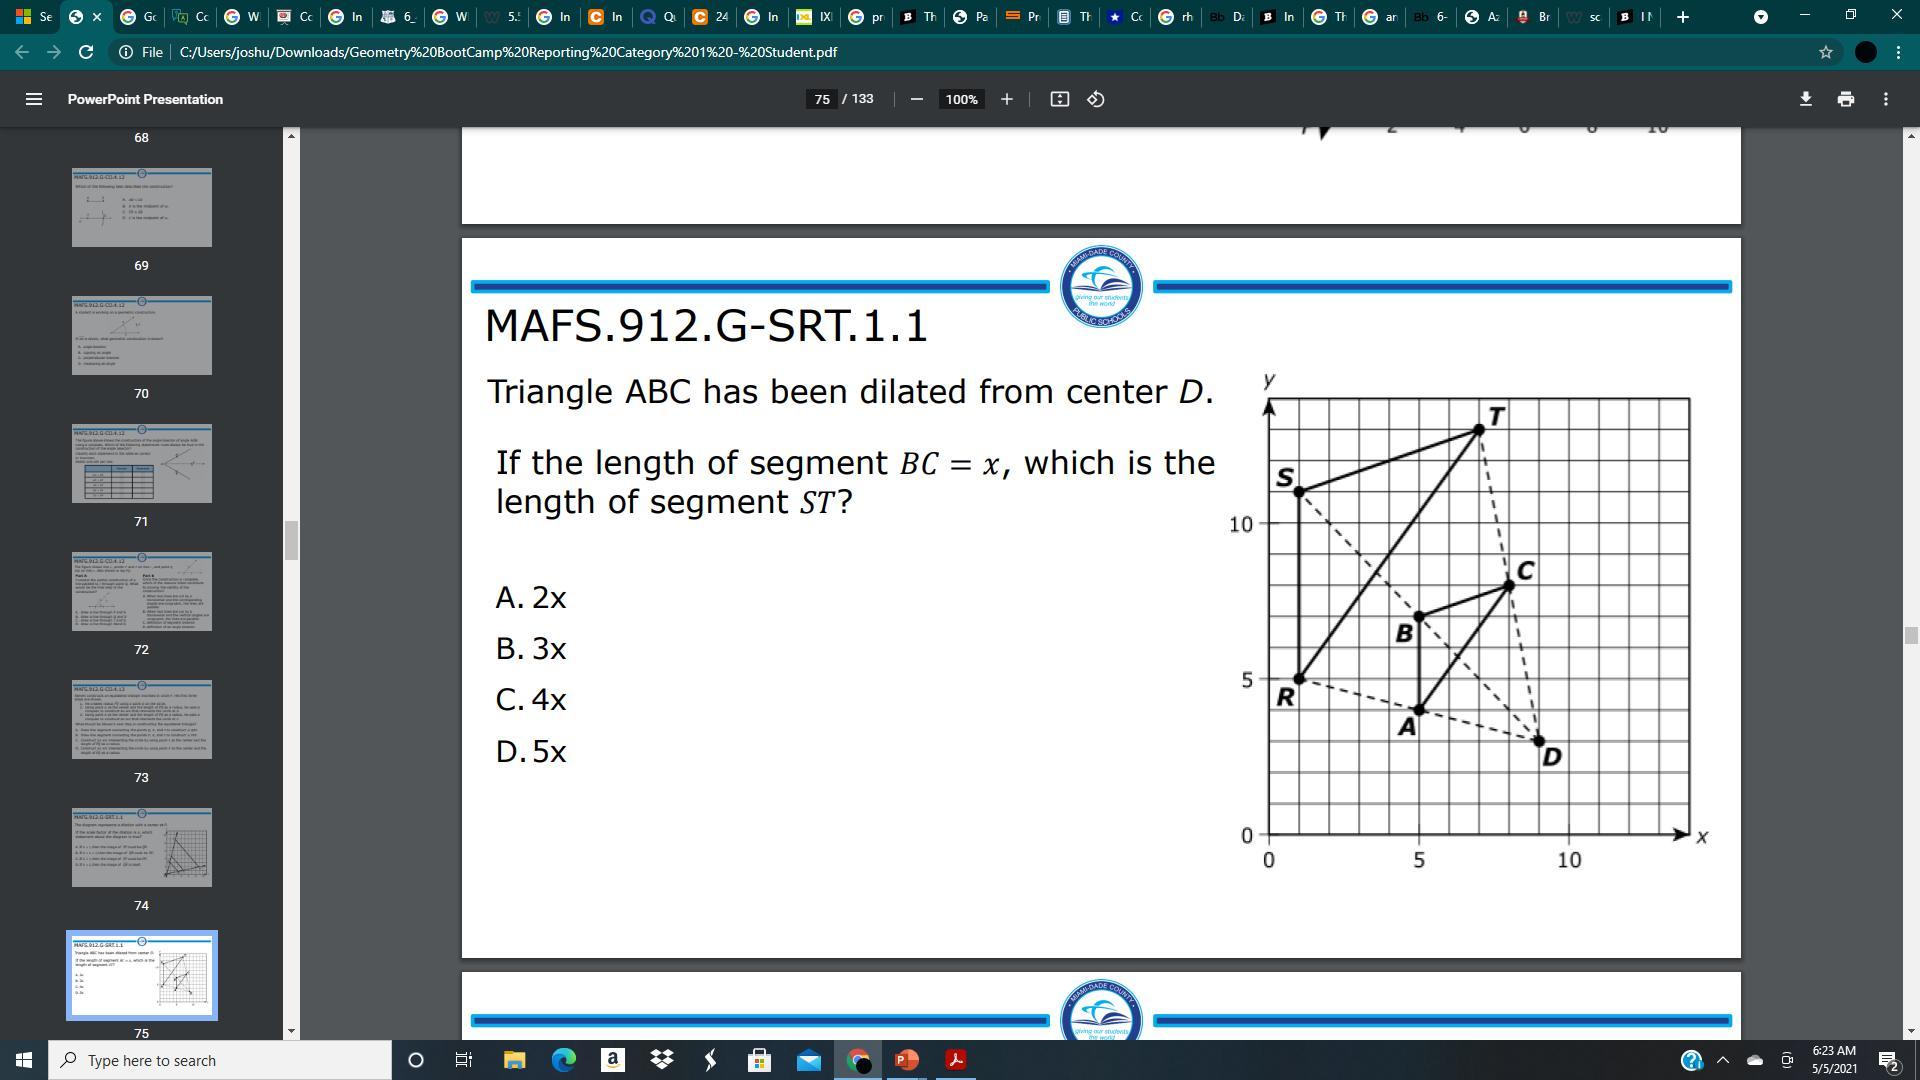
Task: Download the PDF file
Action: (1805, 99)
